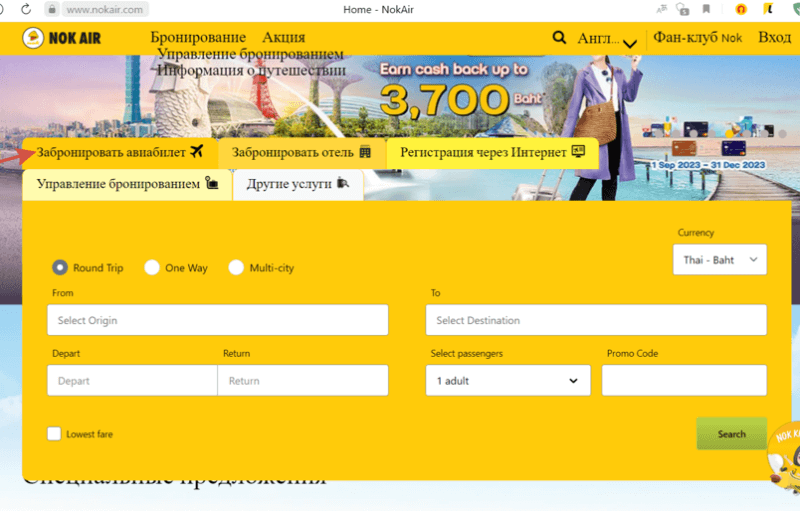
Task: Click the '1 Sep 2023 - 31 Dec 2023' text
Action: coord(708,165)
